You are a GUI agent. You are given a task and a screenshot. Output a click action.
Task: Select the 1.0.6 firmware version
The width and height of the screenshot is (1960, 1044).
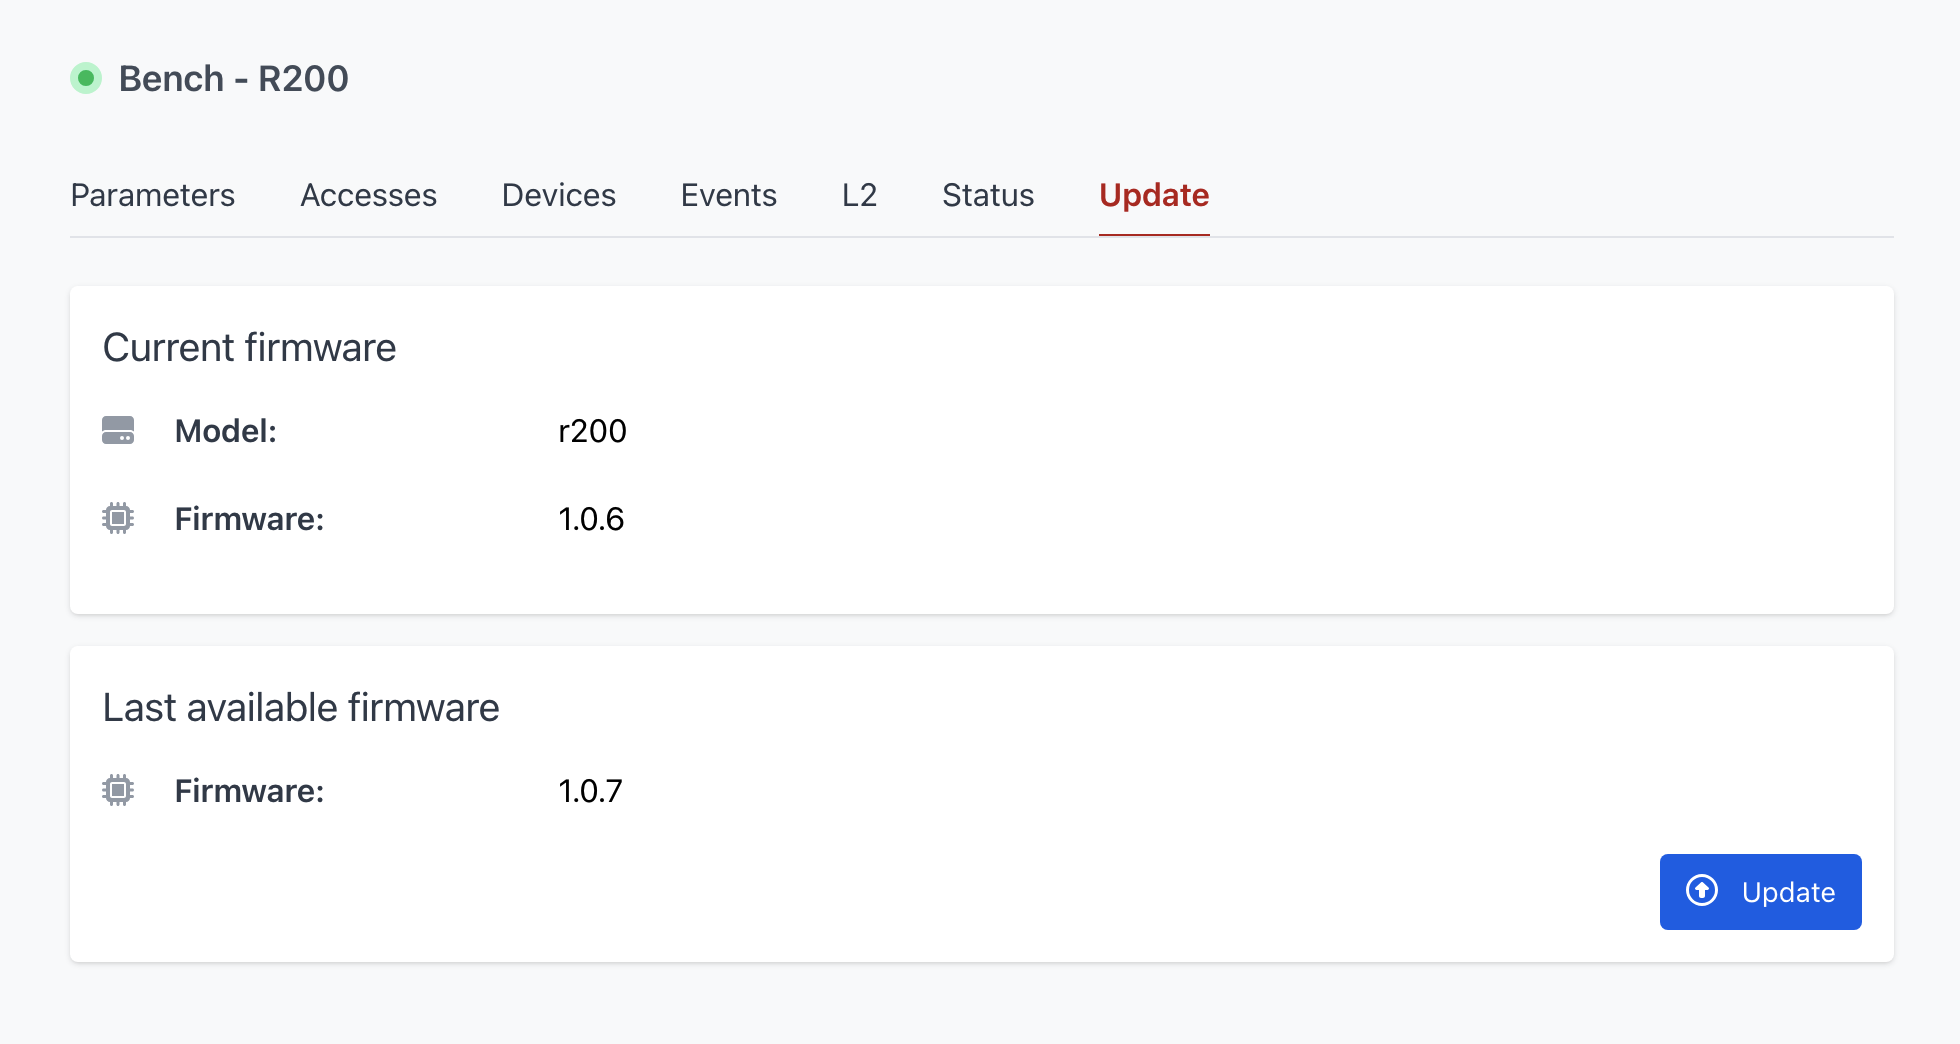click(x=591, y=519)
